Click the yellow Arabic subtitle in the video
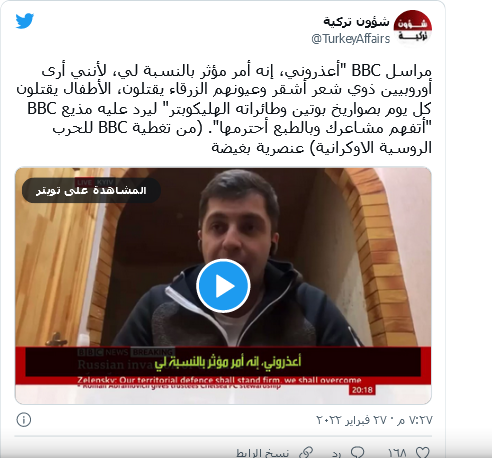492x460 pixels. pos(228,362)
